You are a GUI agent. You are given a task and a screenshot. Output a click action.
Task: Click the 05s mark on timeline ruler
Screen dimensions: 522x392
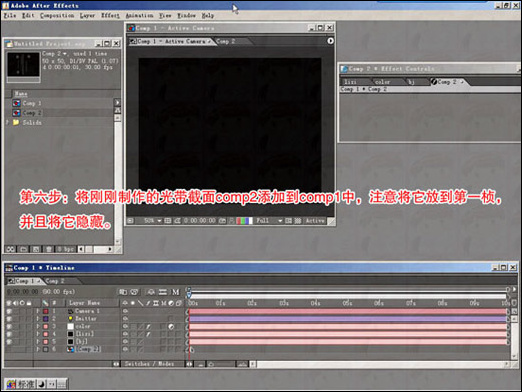point(347,303)
